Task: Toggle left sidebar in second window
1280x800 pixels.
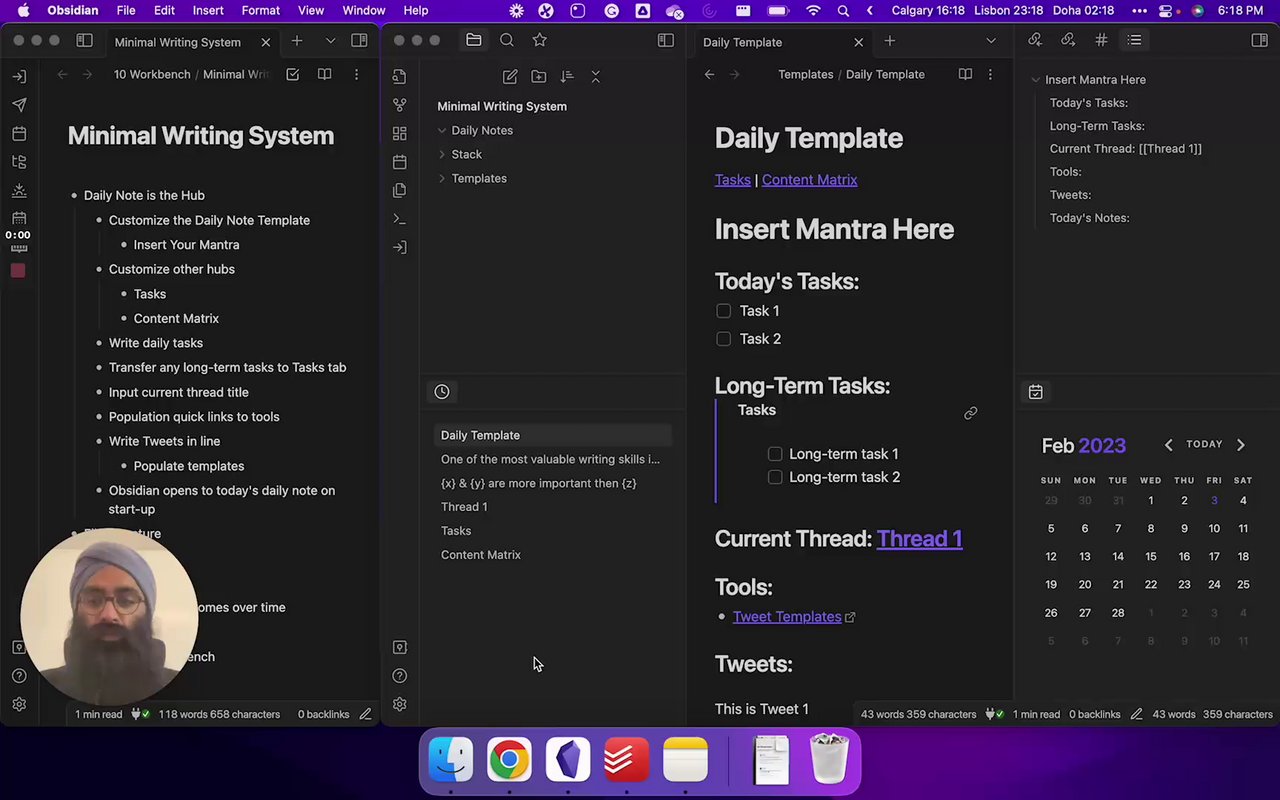Action: (x=665, y=40)
